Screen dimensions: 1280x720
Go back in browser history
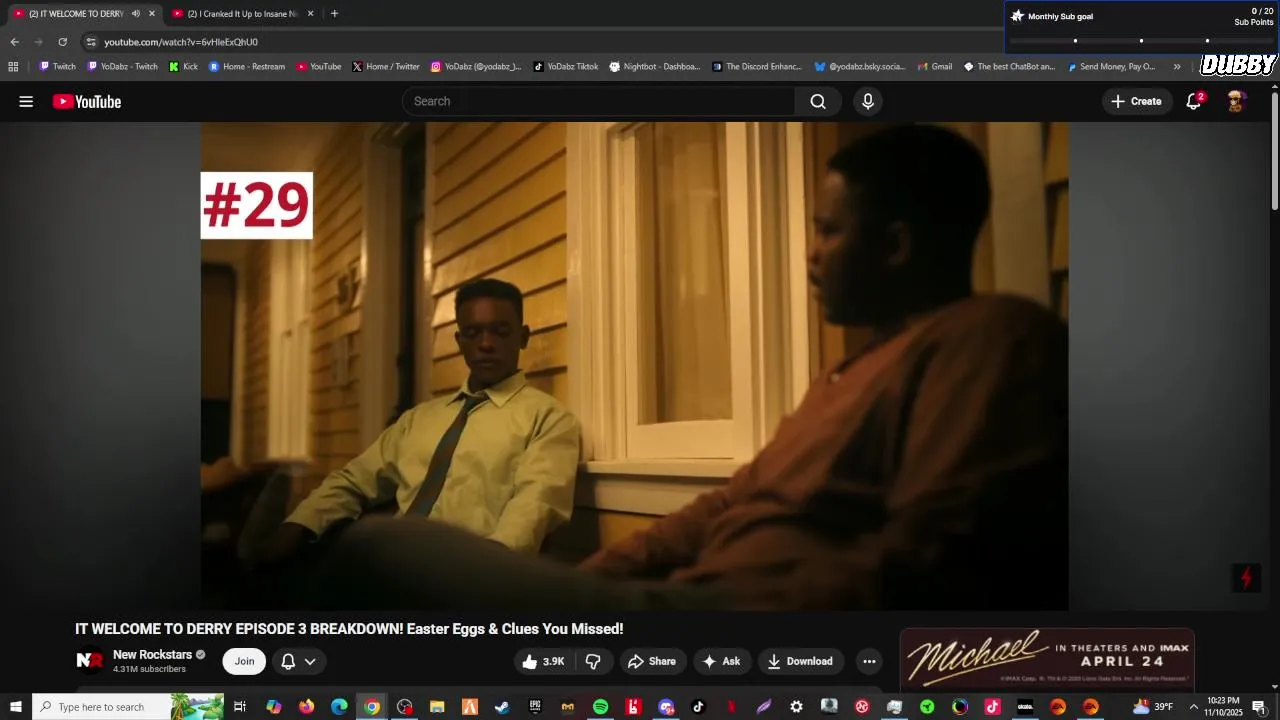coord(14,42)
